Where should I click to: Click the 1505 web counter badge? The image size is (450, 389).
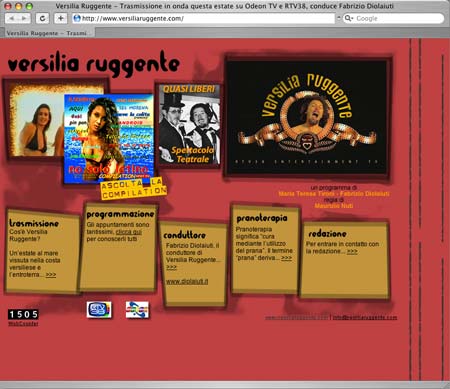coord(23,314)
